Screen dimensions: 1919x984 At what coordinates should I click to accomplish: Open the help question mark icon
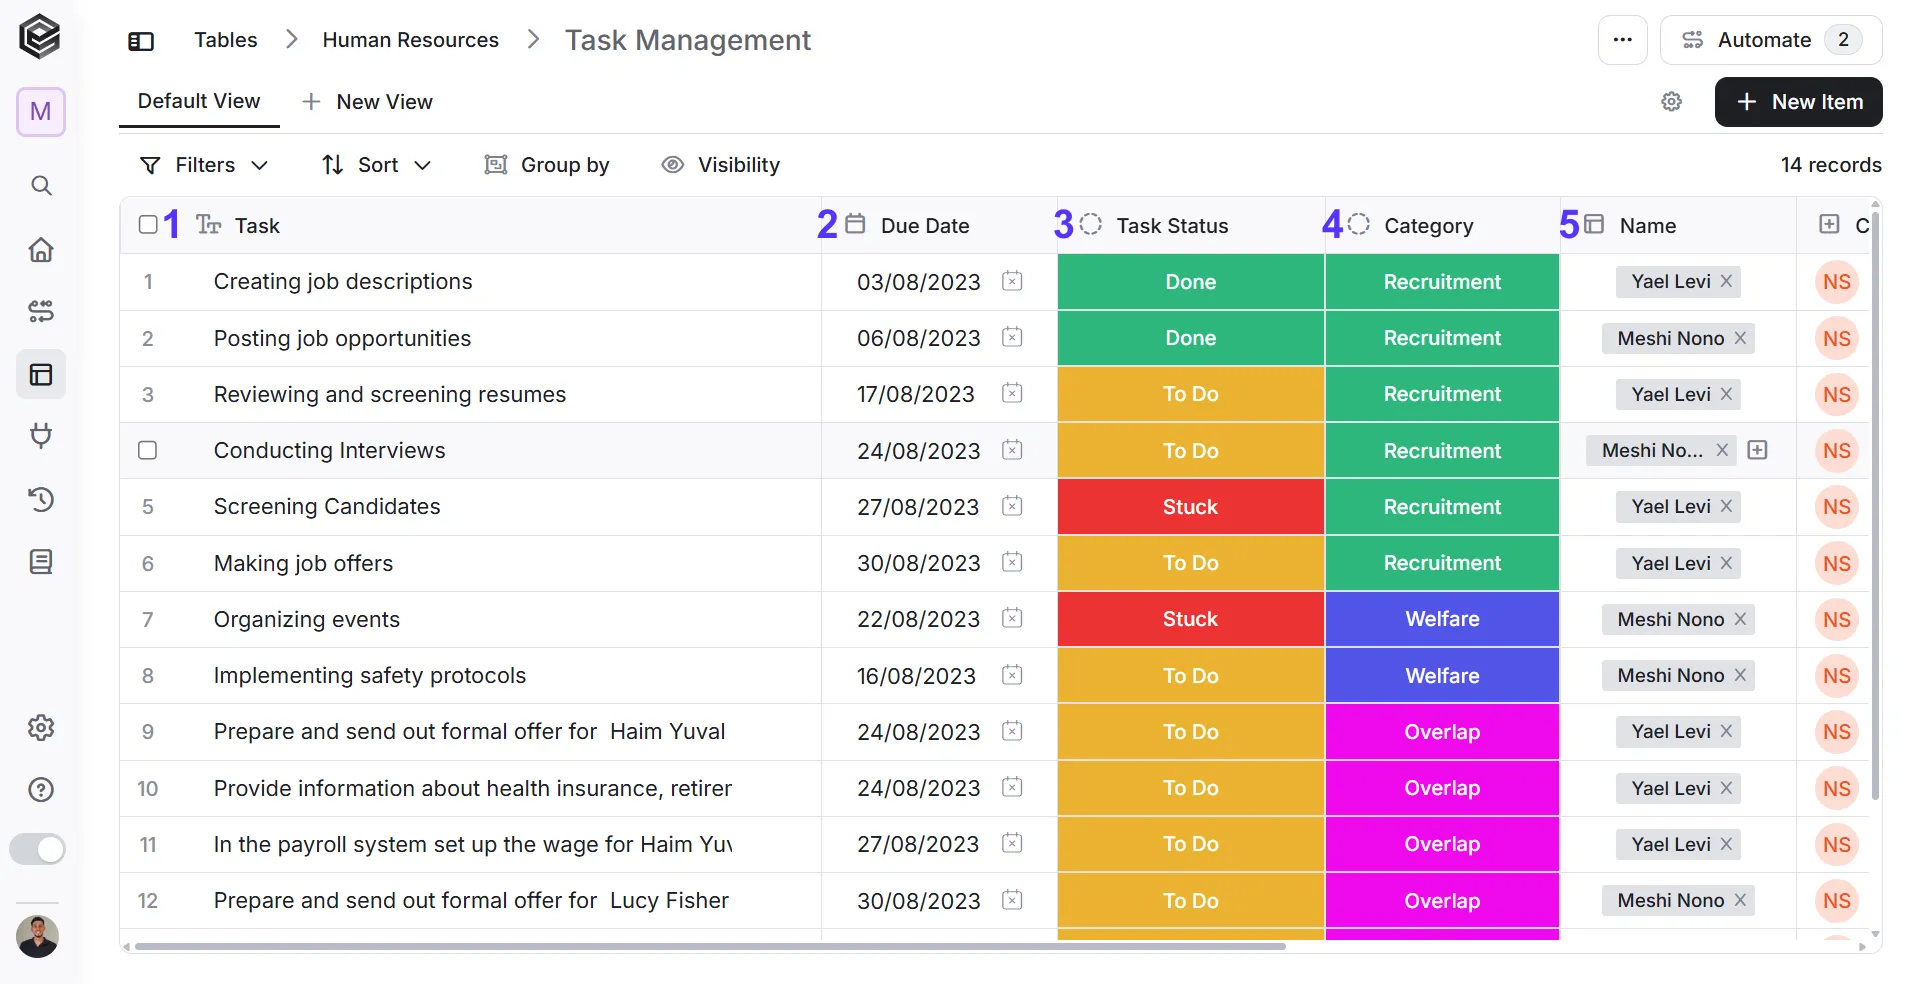coord(41,790)
